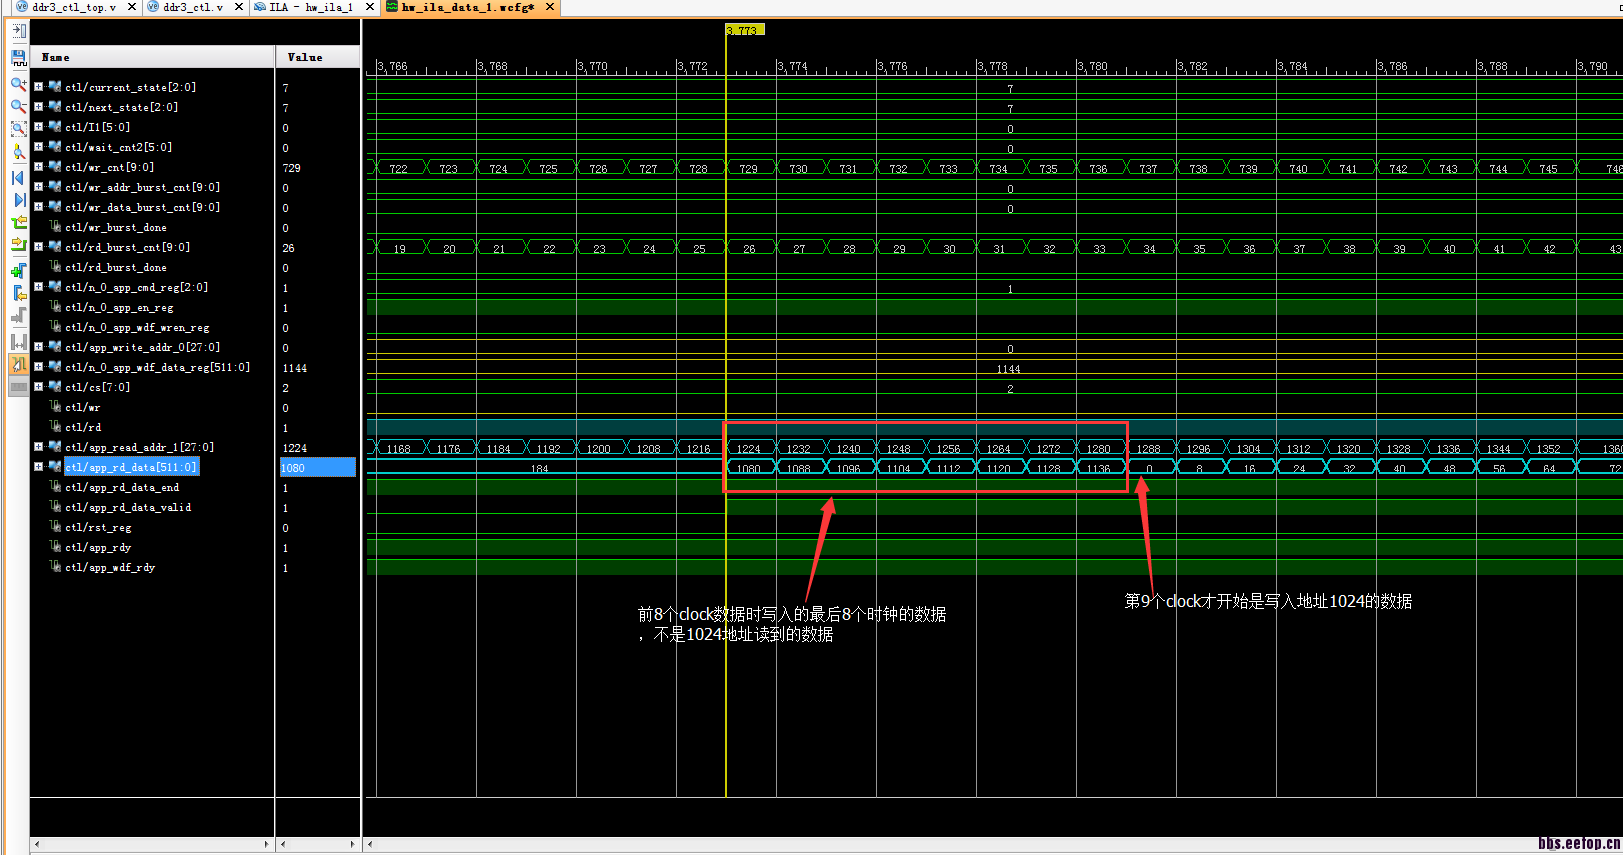The width and height of the screenshot is (1623, 855).
Task: Toggle the snap-to-transition cursor button
Action: coord(18,365)
